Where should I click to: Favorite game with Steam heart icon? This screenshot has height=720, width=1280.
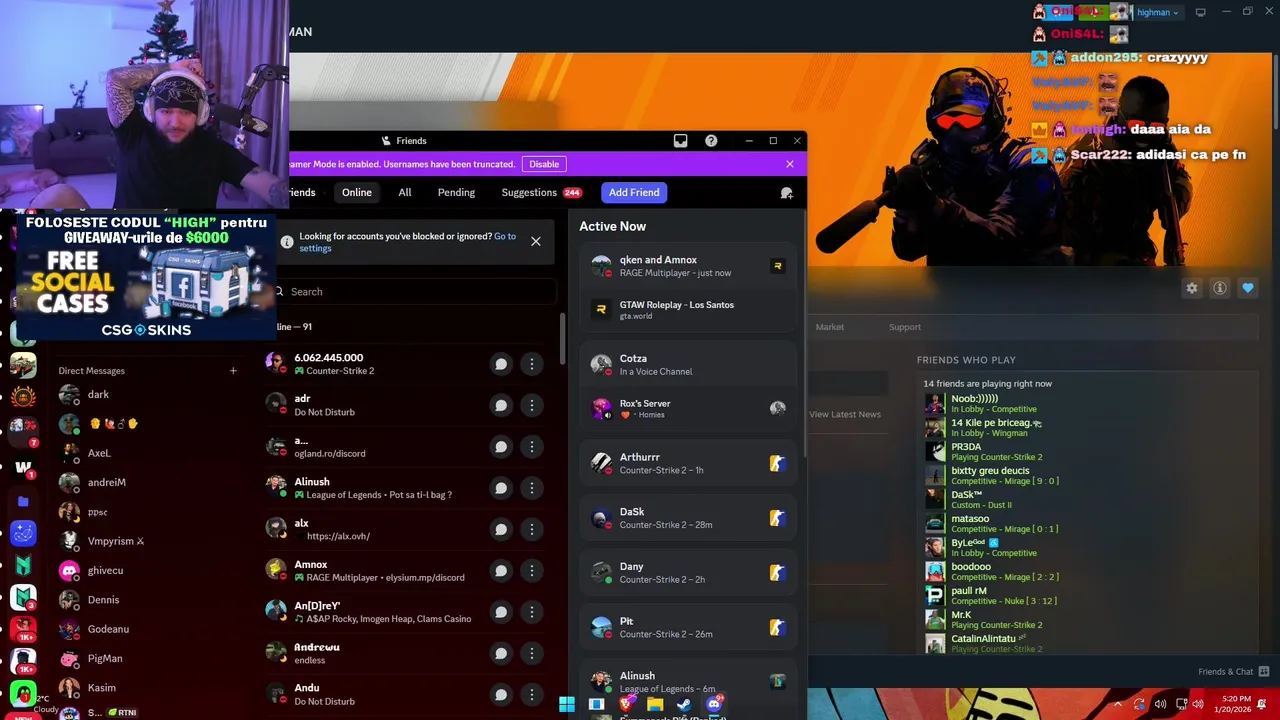tap(1248, 288)
